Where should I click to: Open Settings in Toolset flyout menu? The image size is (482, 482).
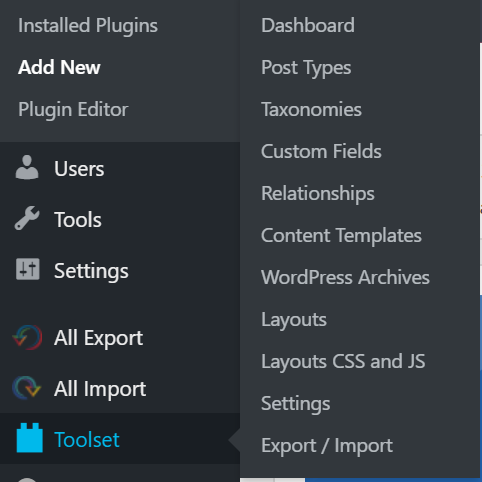296,404
